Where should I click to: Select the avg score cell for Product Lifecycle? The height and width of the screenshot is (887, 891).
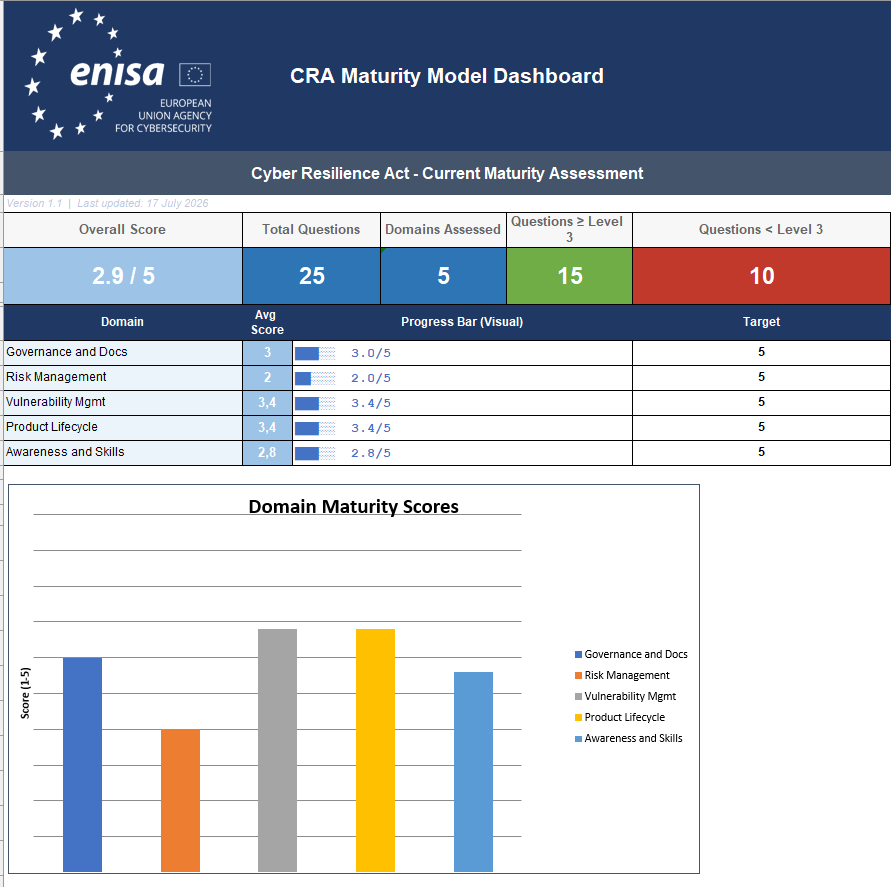[x=267, y=427]
